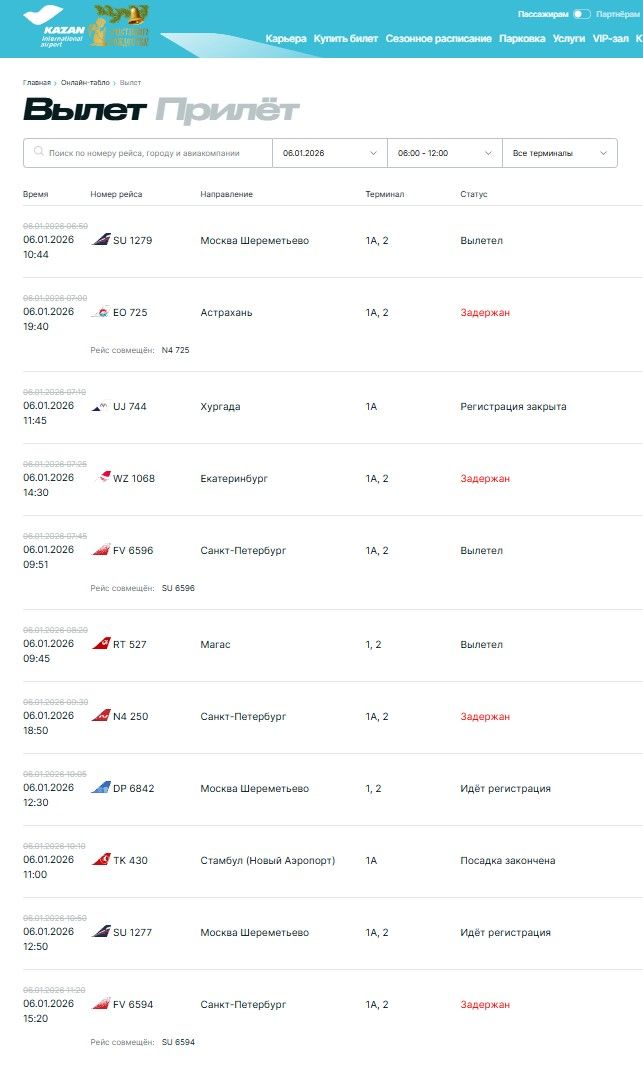Go to Главная in the breadcrumb
Image resolution: width=643 pixels, height=1066 pixels.
tap(37, 82)
